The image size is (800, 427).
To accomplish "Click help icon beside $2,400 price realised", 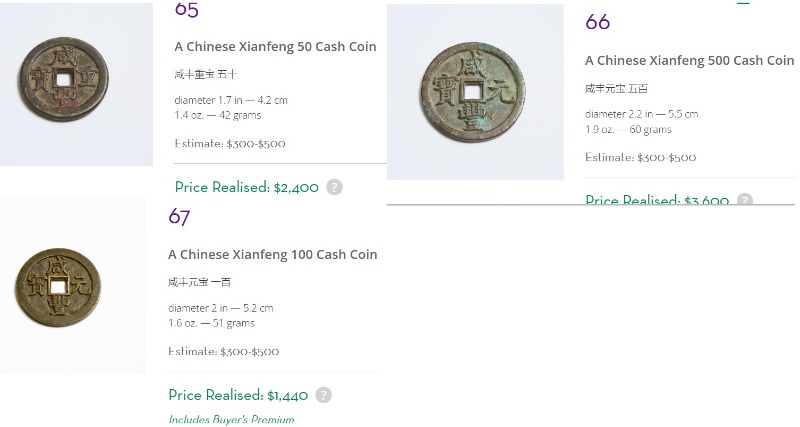I will 334,187.
